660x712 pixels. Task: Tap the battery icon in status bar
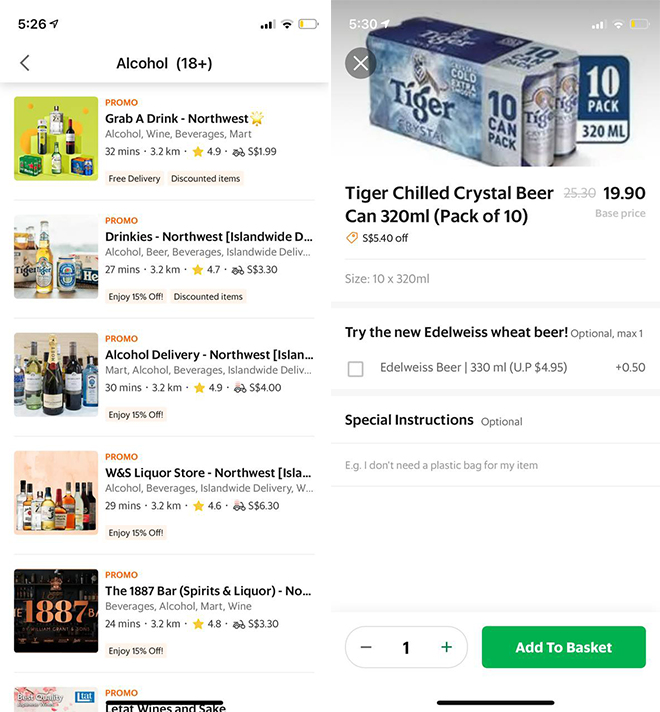click(x=309, y=24)
